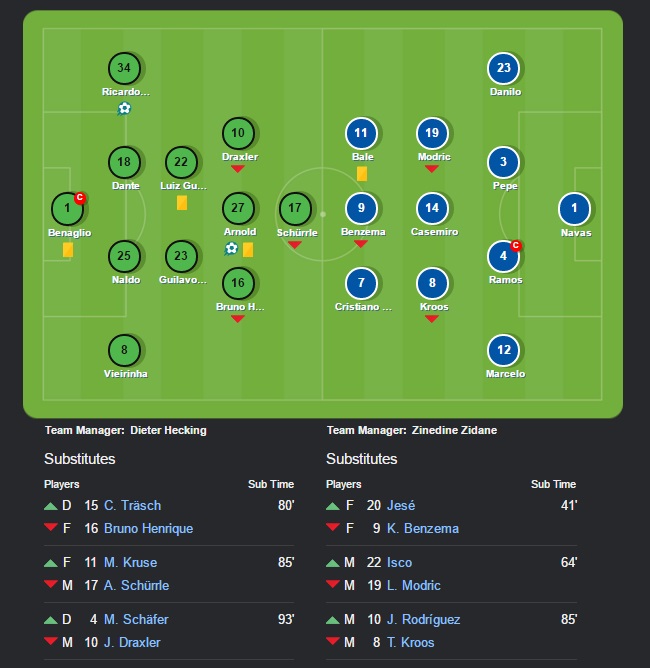650x668 pixels.
Task: Open C. Träsch substitute player link
Action: click(132, 505)
